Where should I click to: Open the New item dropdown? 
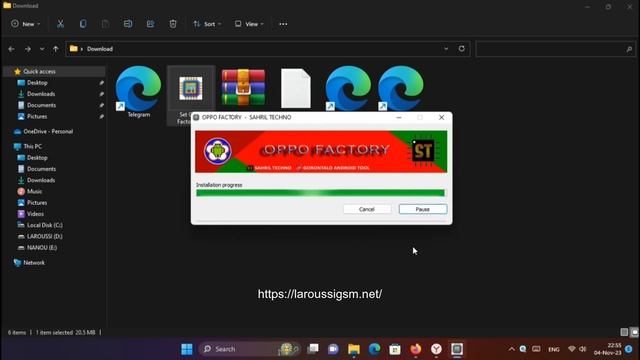(26, 24)
